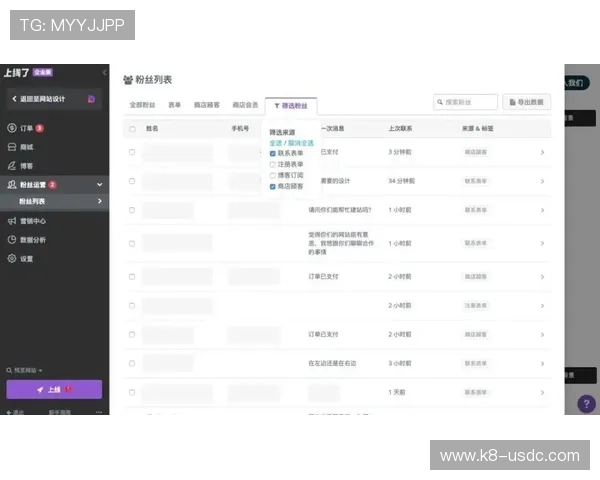This screenshot has width=600, height=480.
Task: Click the magnifier icon in the search box
Action: (440, 102)
